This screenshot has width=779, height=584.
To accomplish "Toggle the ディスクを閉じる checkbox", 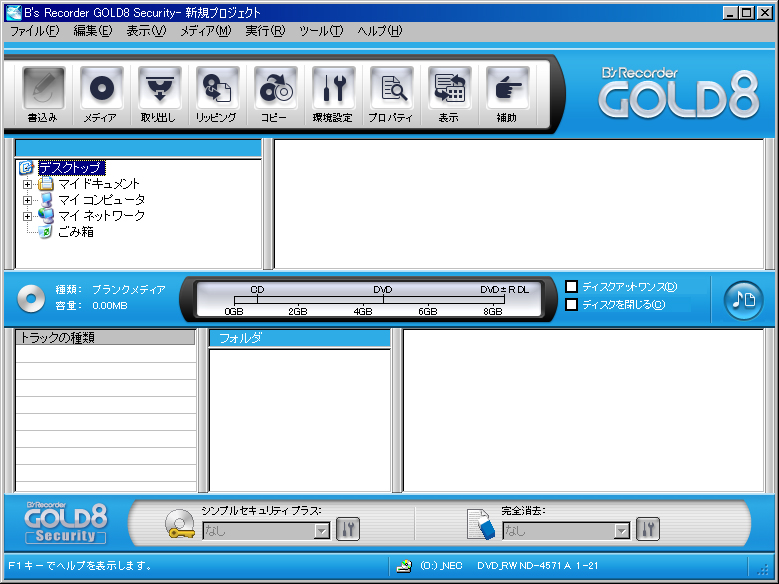I will click(x=572, y=305).
